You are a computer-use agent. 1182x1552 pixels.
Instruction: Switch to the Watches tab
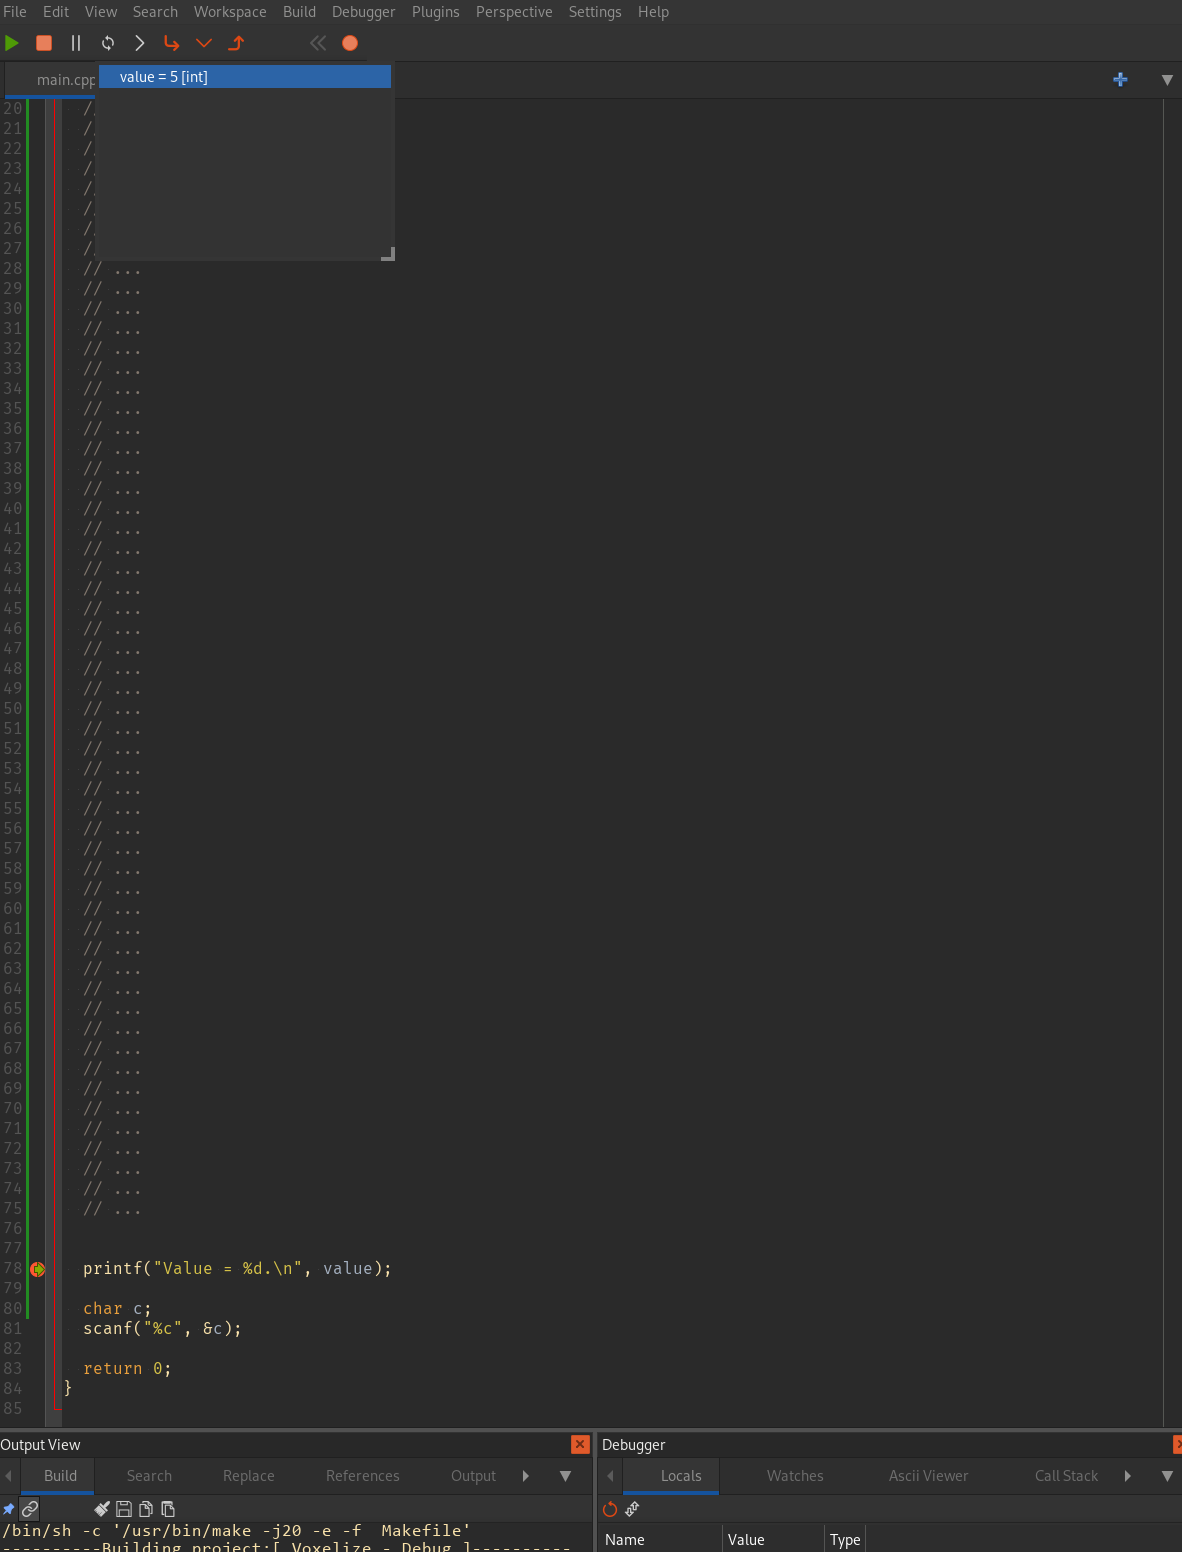click(794, 1476)
